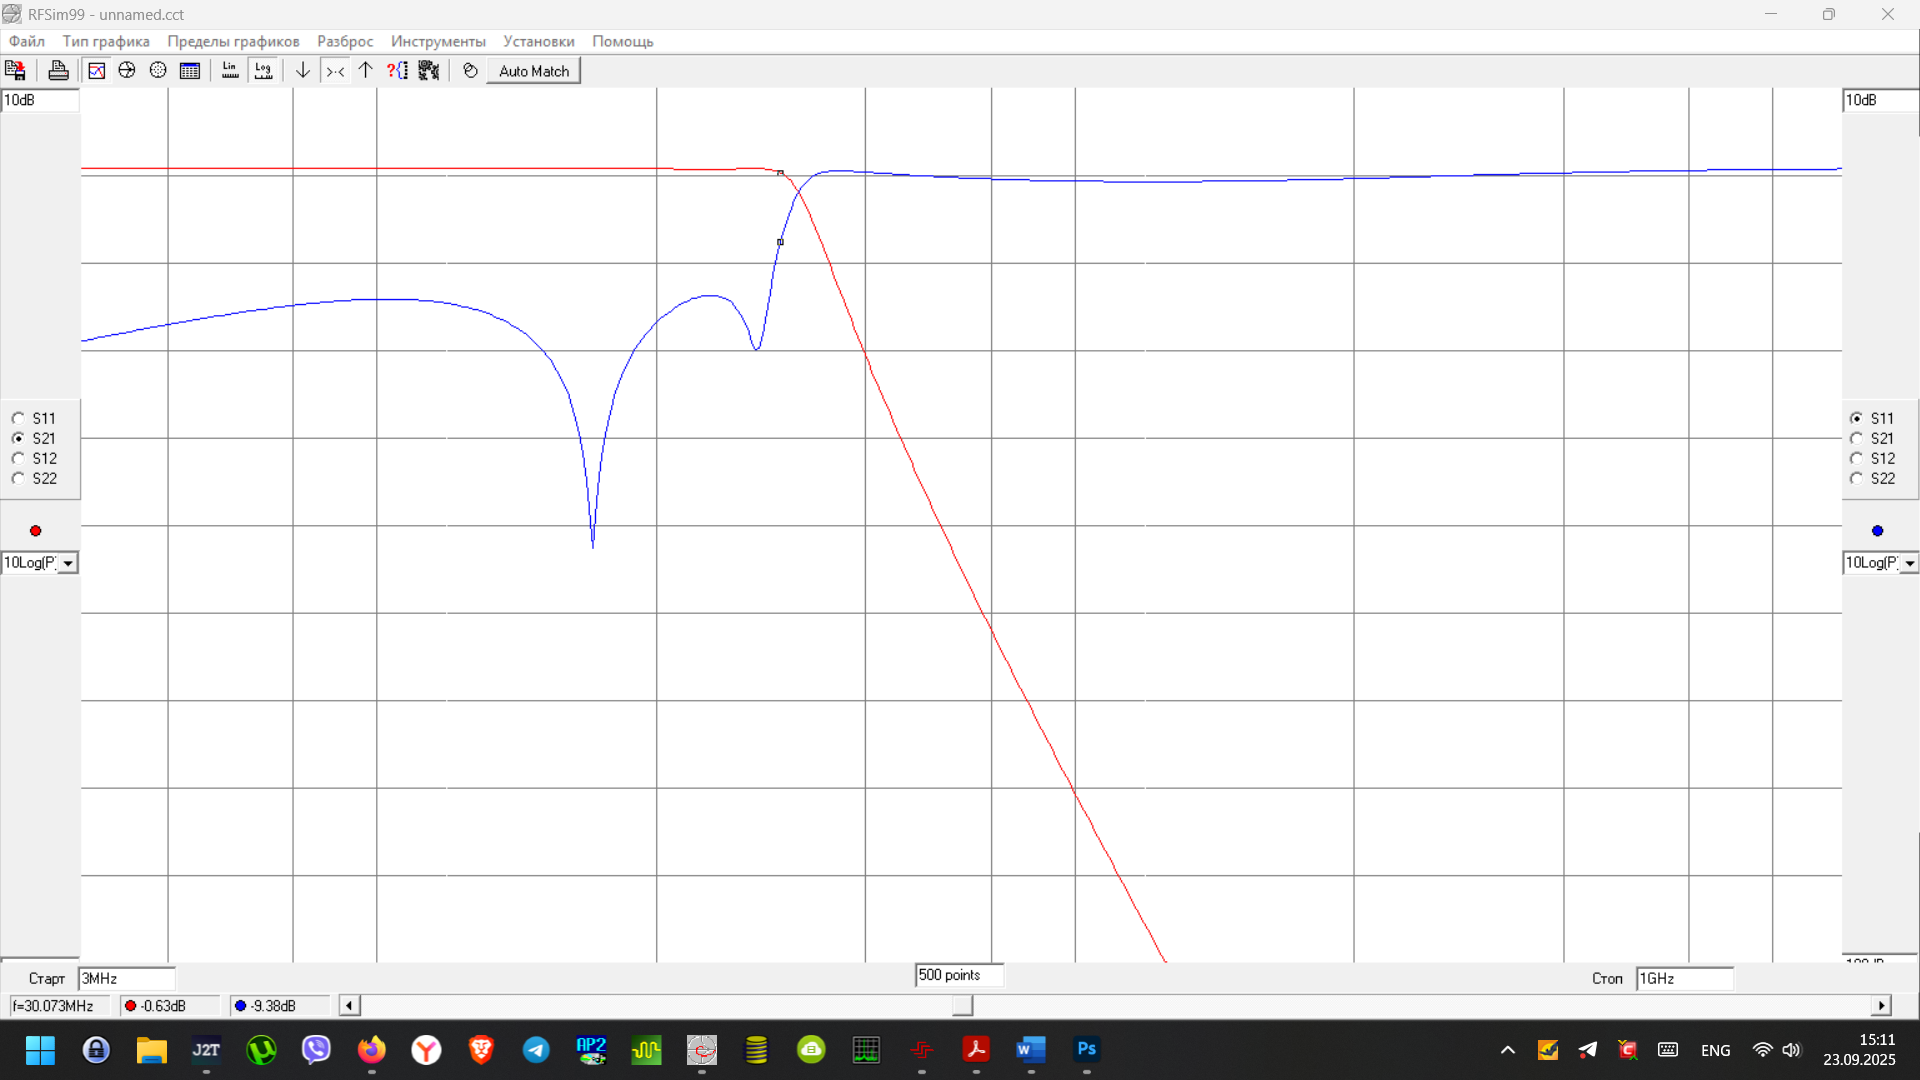This screenshot has width=1920, height=1080.
Task: Click the print icon in toolbar
Action: (x=58, y=71)
